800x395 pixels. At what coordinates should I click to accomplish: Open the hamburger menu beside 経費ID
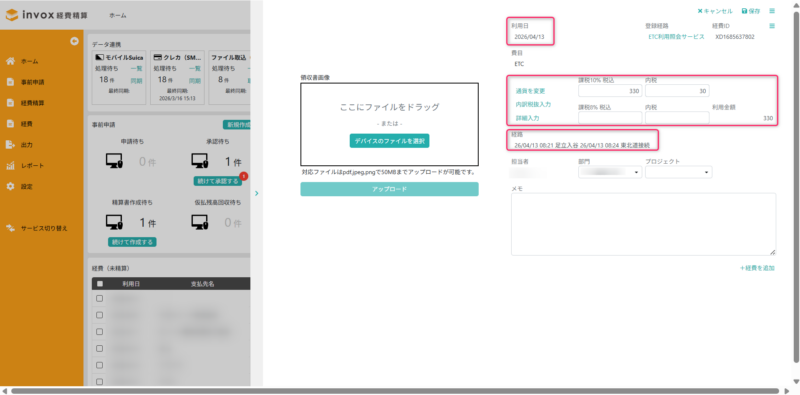click(772, 26)
